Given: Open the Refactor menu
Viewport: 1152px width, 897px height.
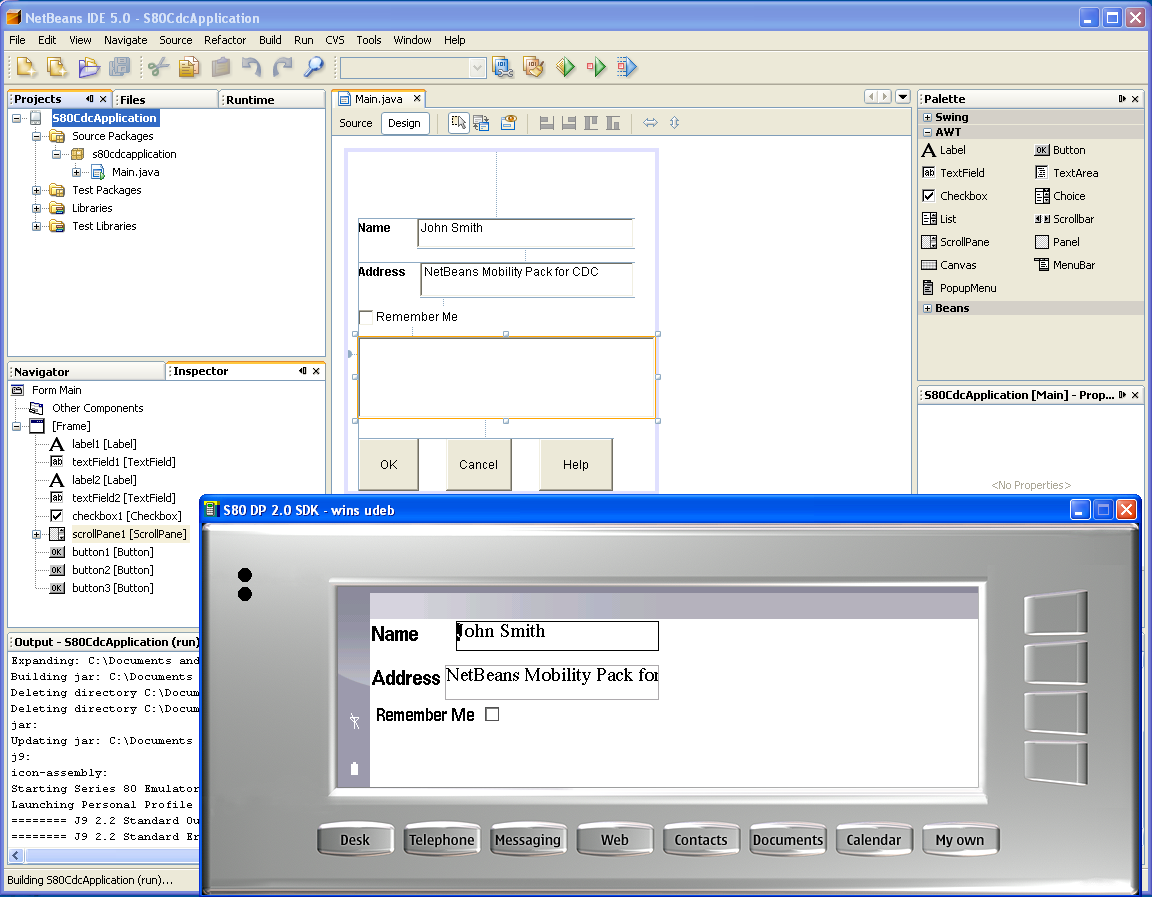Looking at the screenshot, I should coord(225,40).
